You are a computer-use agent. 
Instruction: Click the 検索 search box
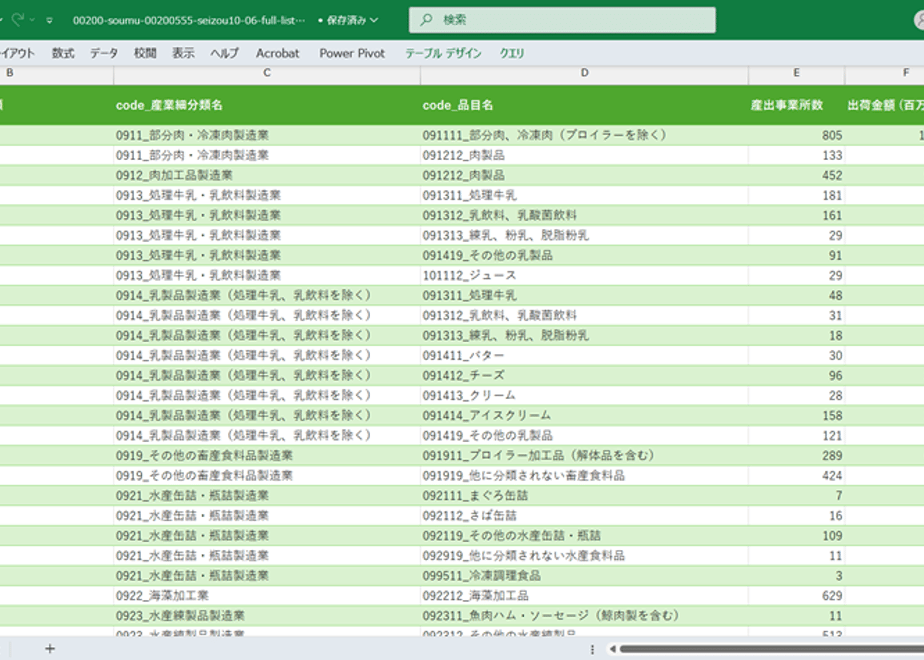pyautogui.click(x=562, y=20)
